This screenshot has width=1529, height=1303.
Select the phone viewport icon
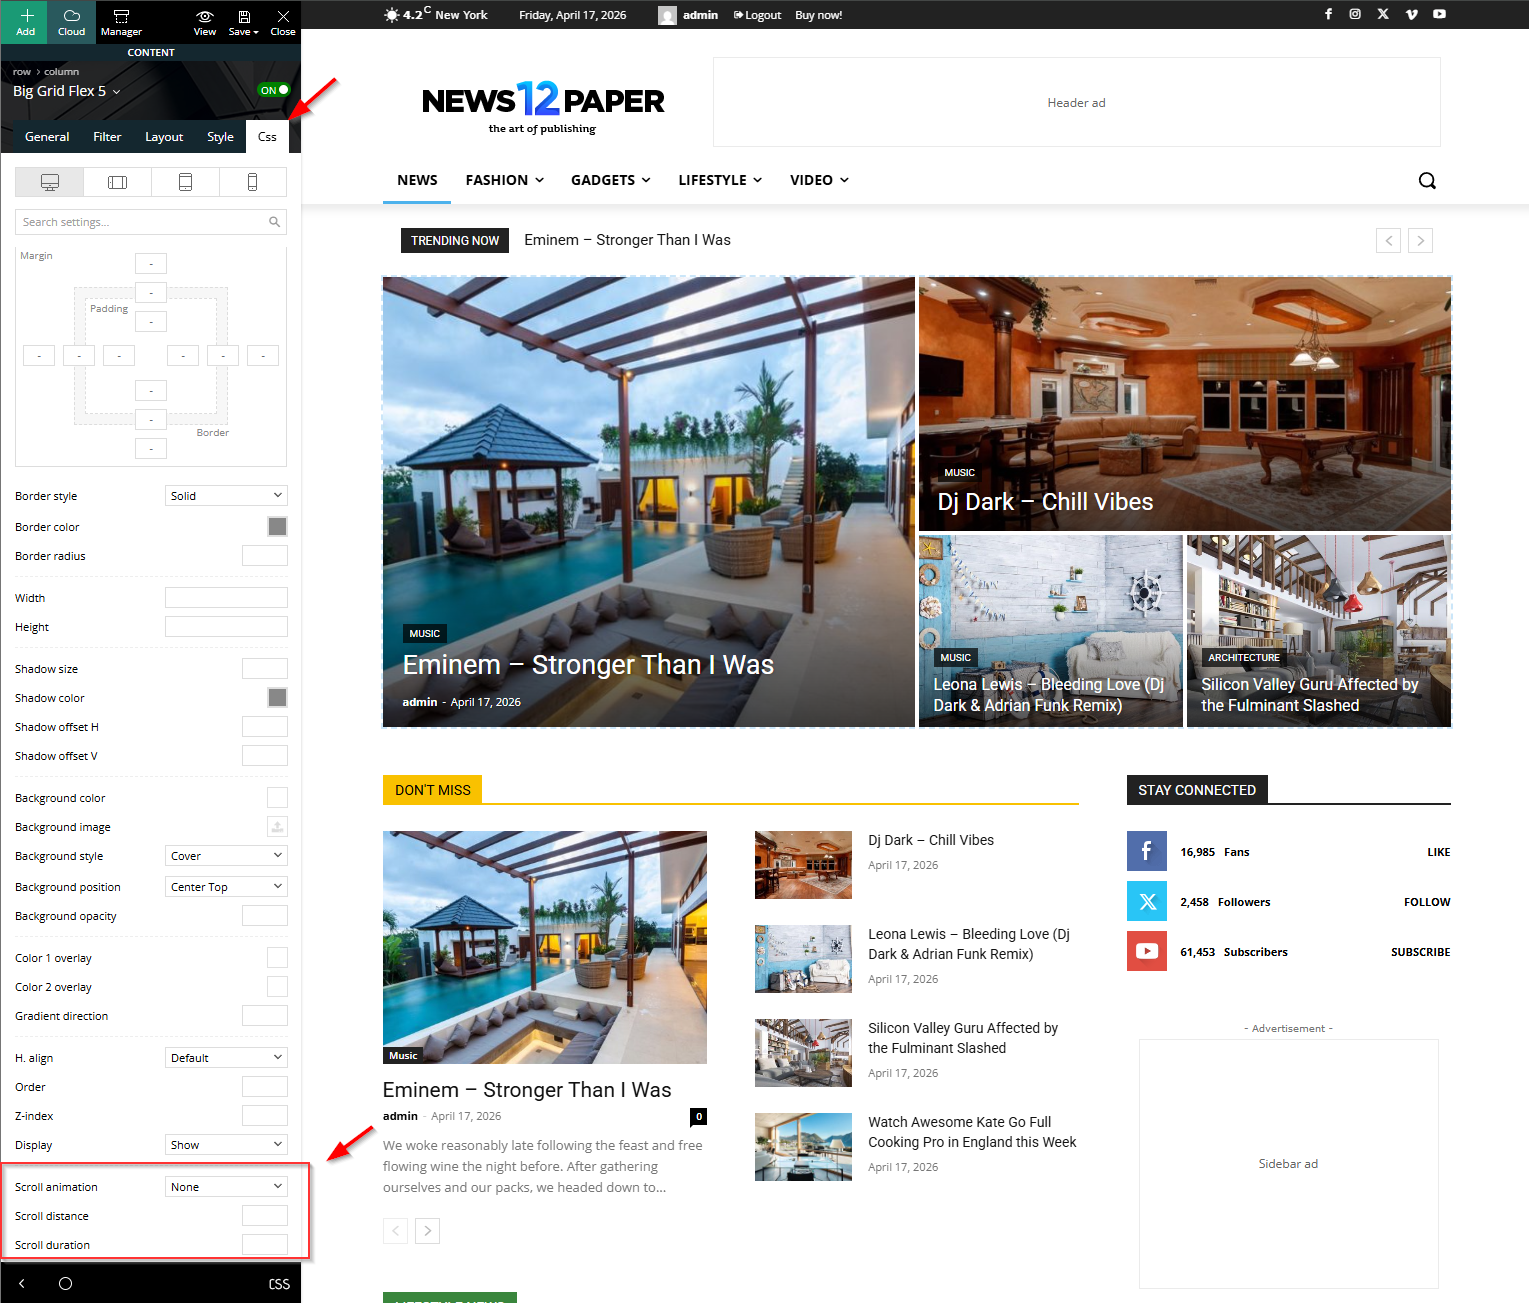pyautogui.click(x=252, y=182)
